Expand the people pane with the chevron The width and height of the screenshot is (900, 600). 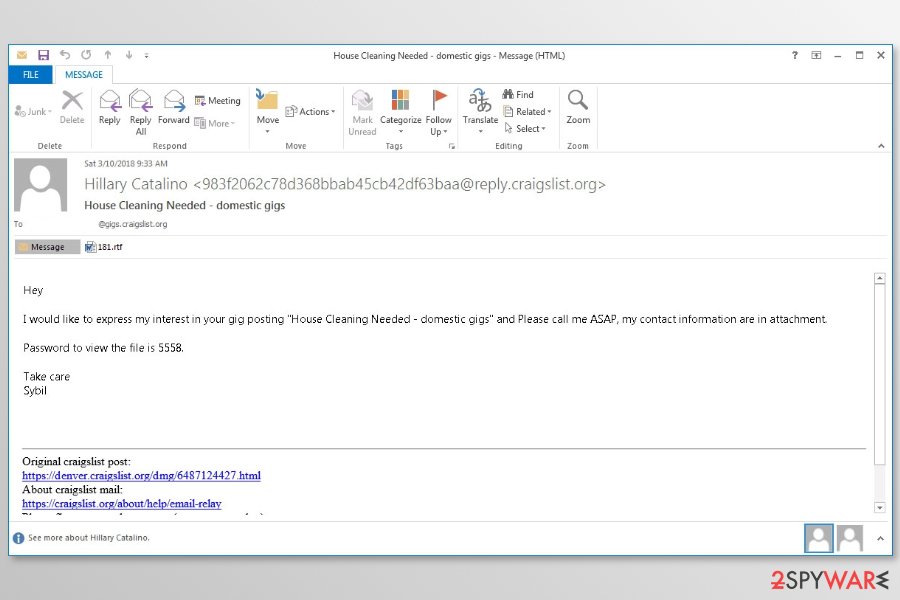[x=880, y=538]
